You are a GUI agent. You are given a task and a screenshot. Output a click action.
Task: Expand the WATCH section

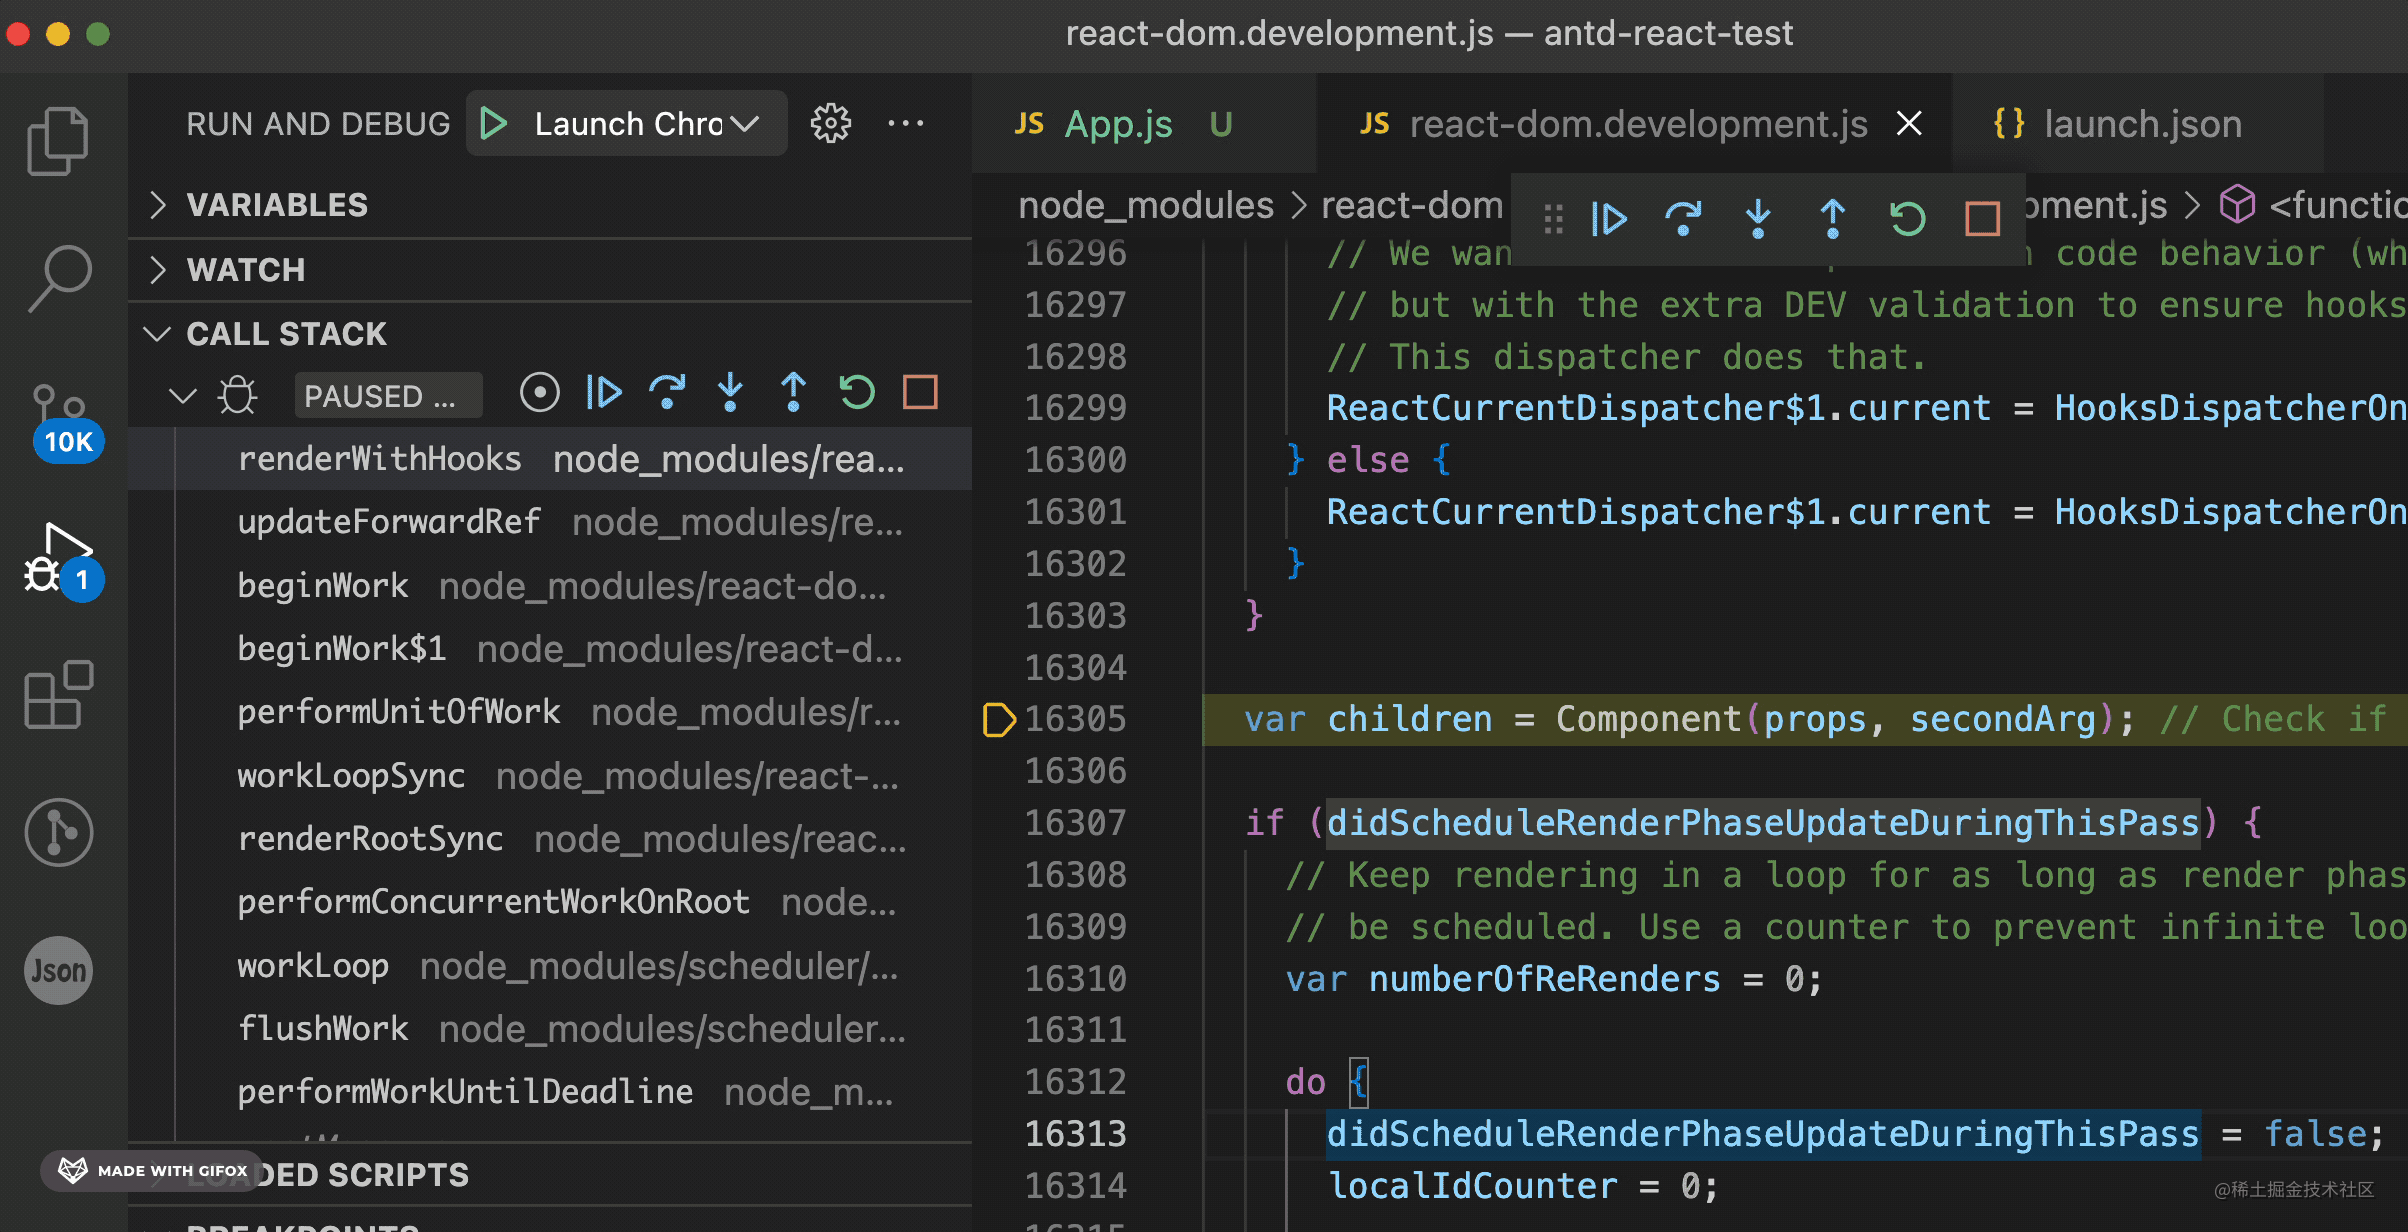point(245,270)
